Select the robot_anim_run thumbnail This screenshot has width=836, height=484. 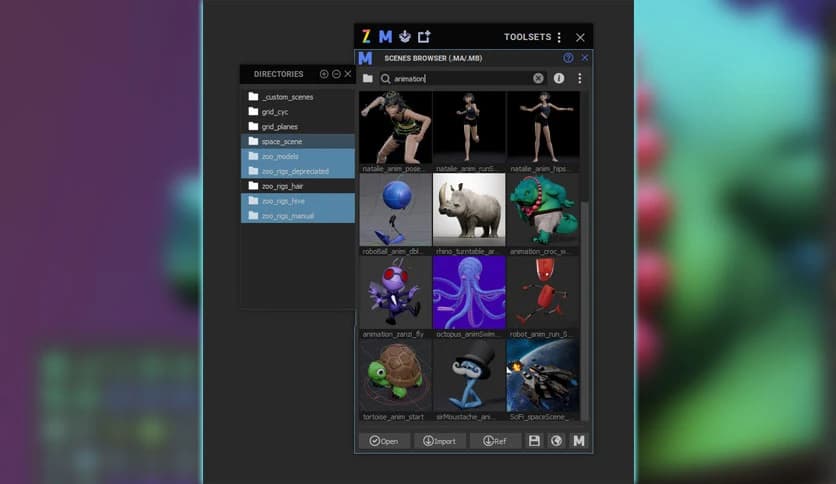543,293
